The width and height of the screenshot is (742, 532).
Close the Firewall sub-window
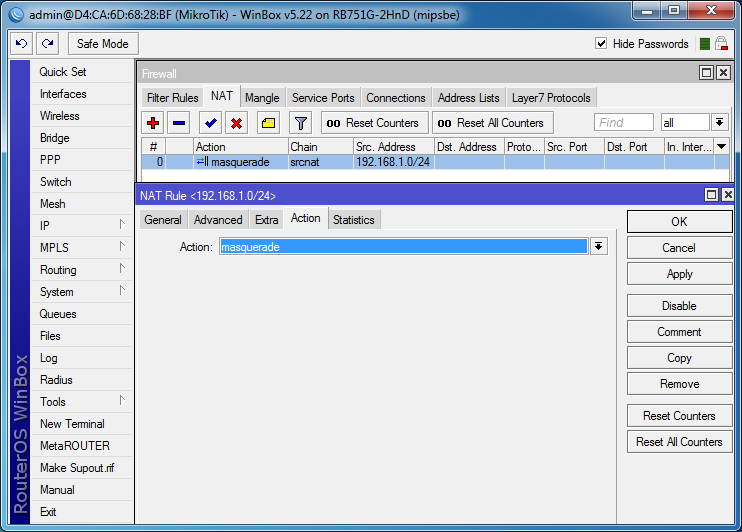(x=723, y=72)
